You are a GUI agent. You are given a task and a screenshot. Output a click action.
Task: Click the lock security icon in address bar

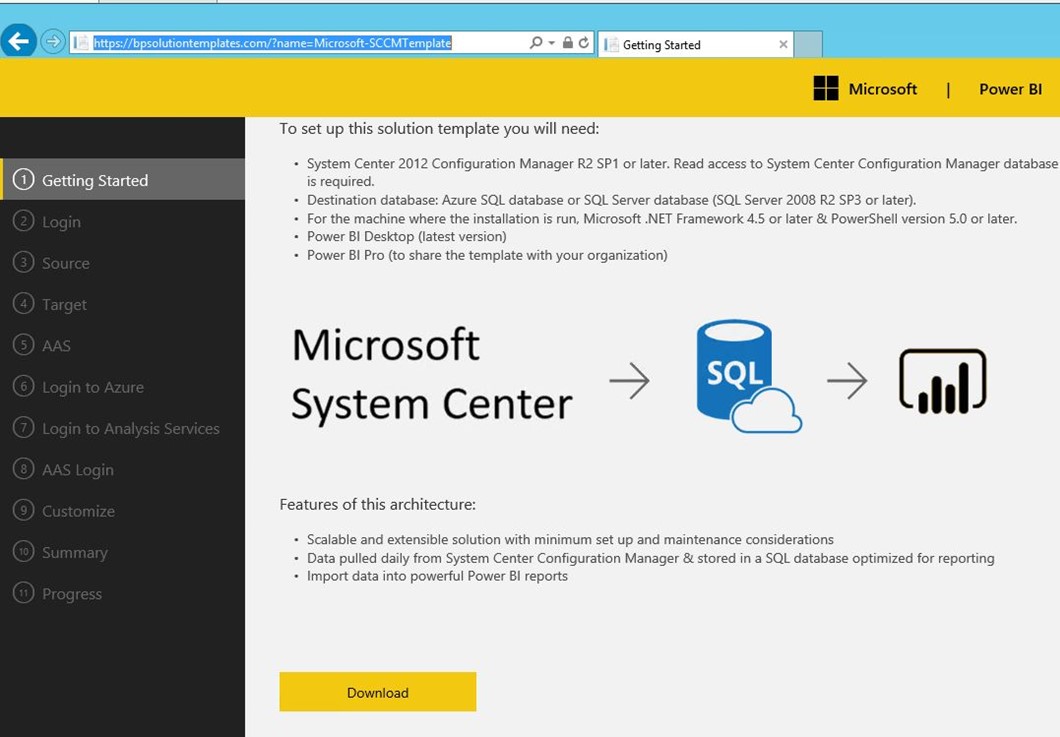pos(568,43)
